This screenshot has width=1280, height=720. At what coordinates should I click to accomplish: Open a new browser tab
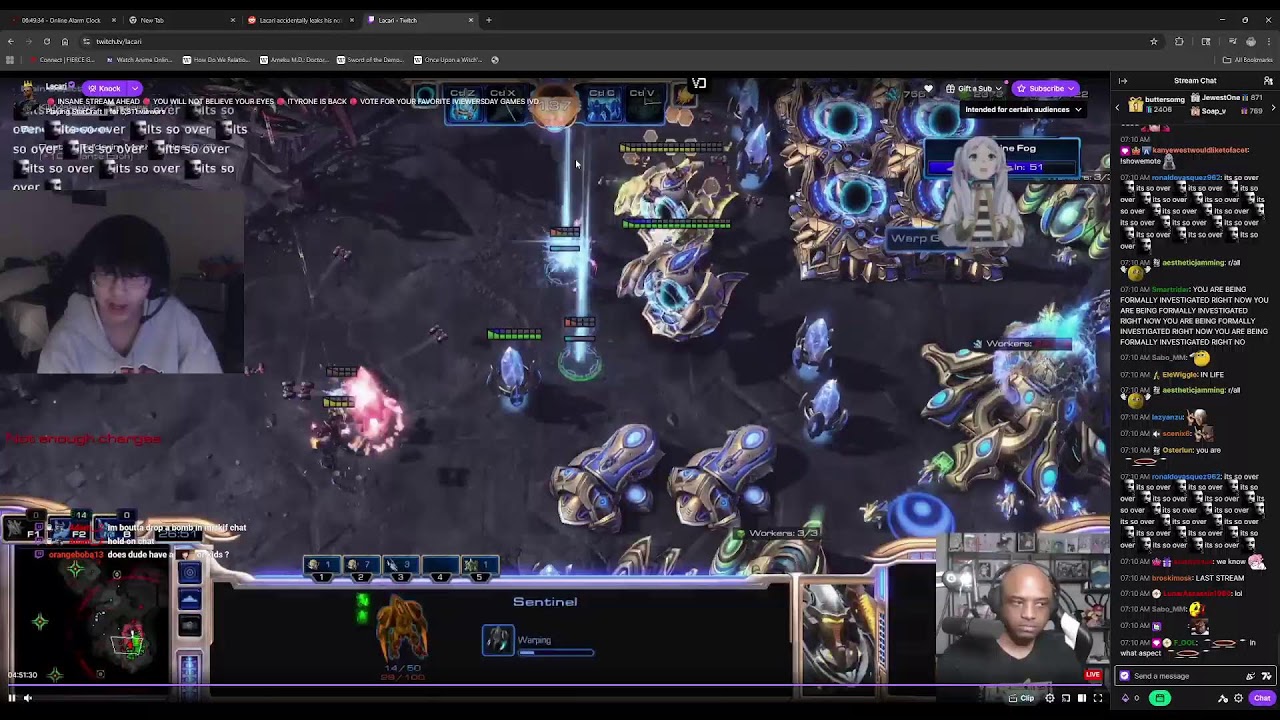[489, 20]
